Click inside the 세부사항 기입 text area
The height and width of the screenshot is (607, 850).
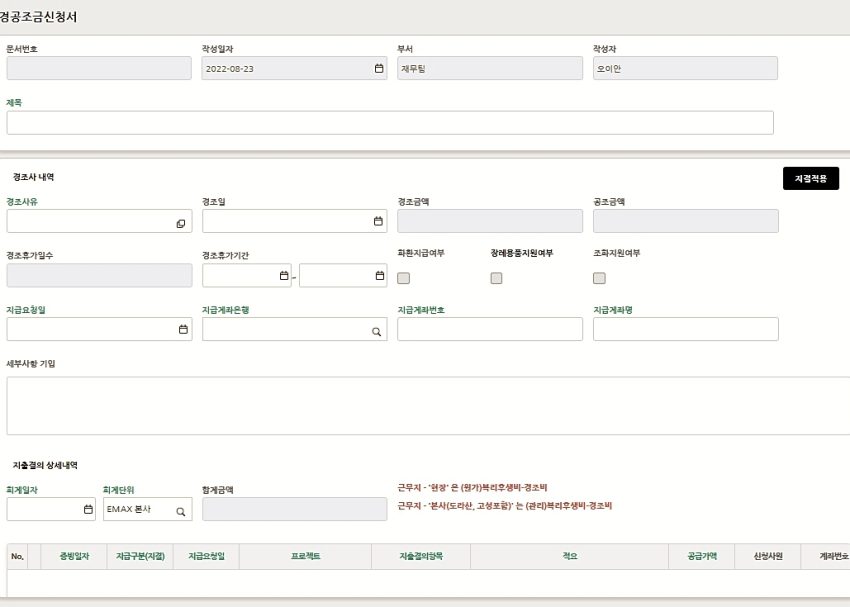coord(428,406)
